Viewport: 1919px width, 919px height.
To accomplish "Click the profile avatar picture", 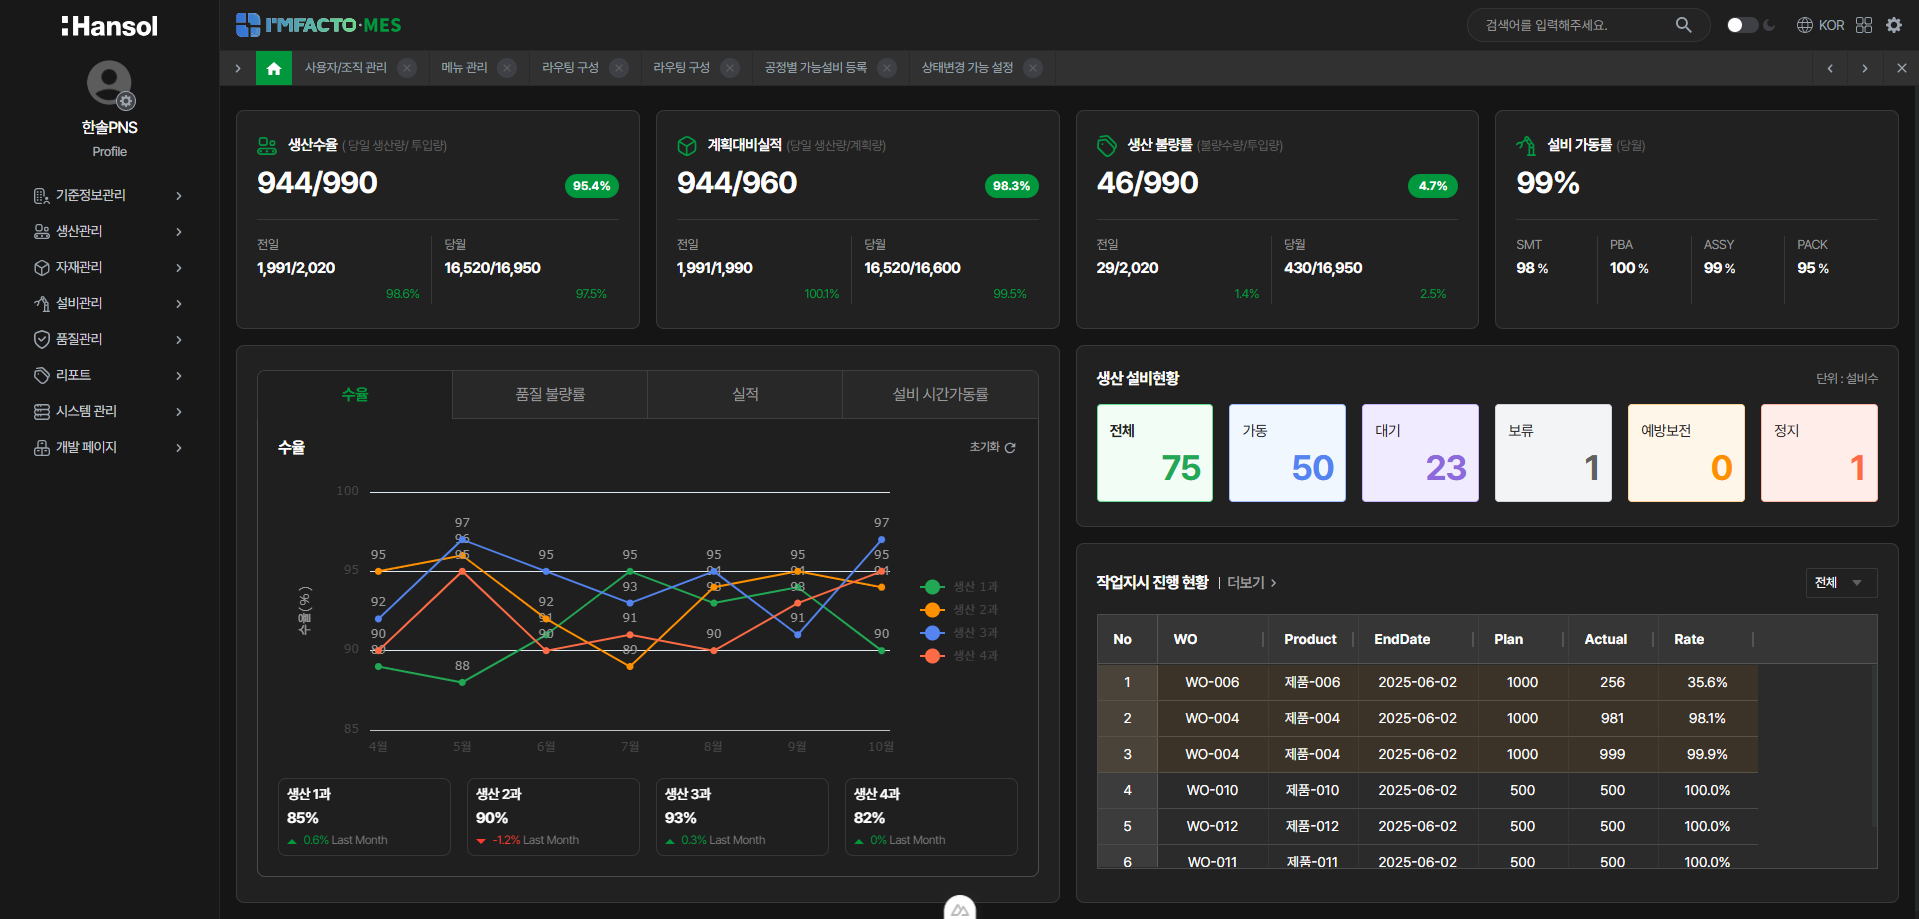I will (109, 83).
